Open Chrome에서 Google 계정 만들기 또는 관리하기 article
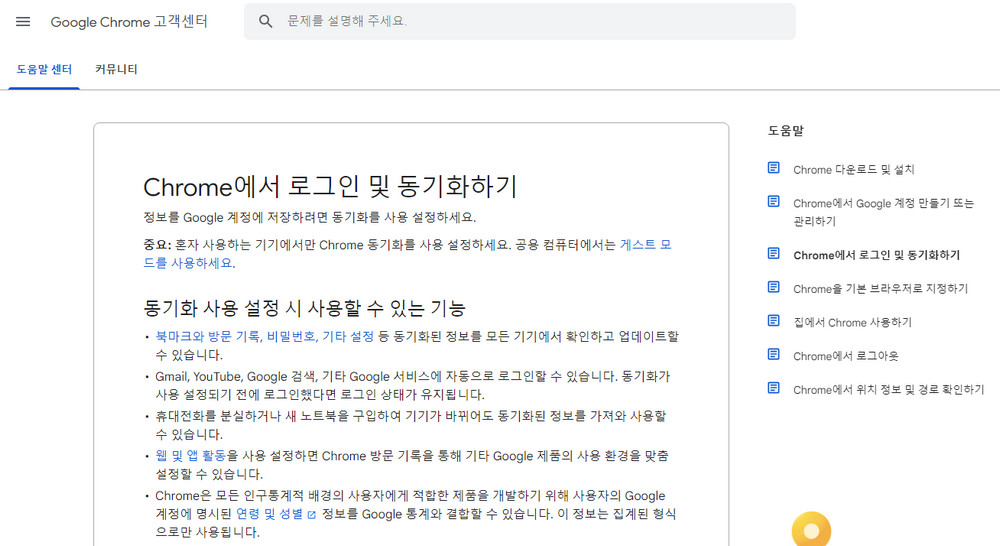The image size is (1000, 546). 883,212
